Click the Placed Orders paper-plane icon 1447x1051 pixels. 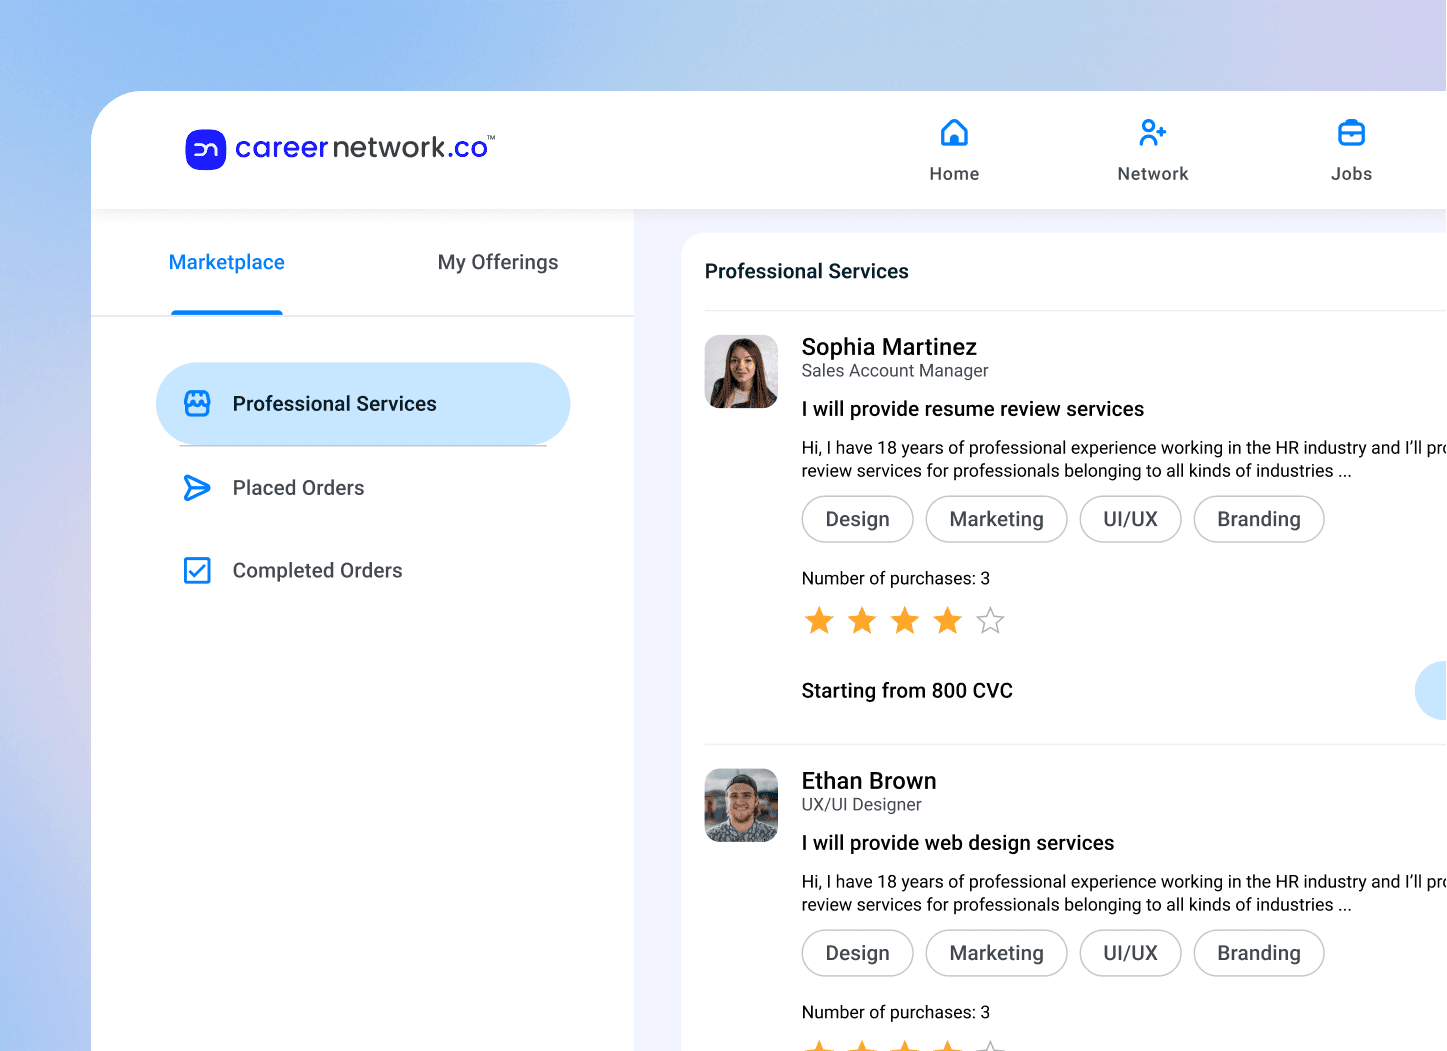(197, 488)
